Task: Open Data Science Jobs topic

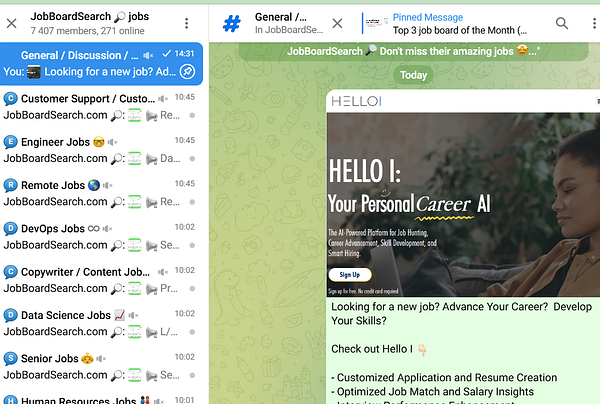Action: coord(101,323)
